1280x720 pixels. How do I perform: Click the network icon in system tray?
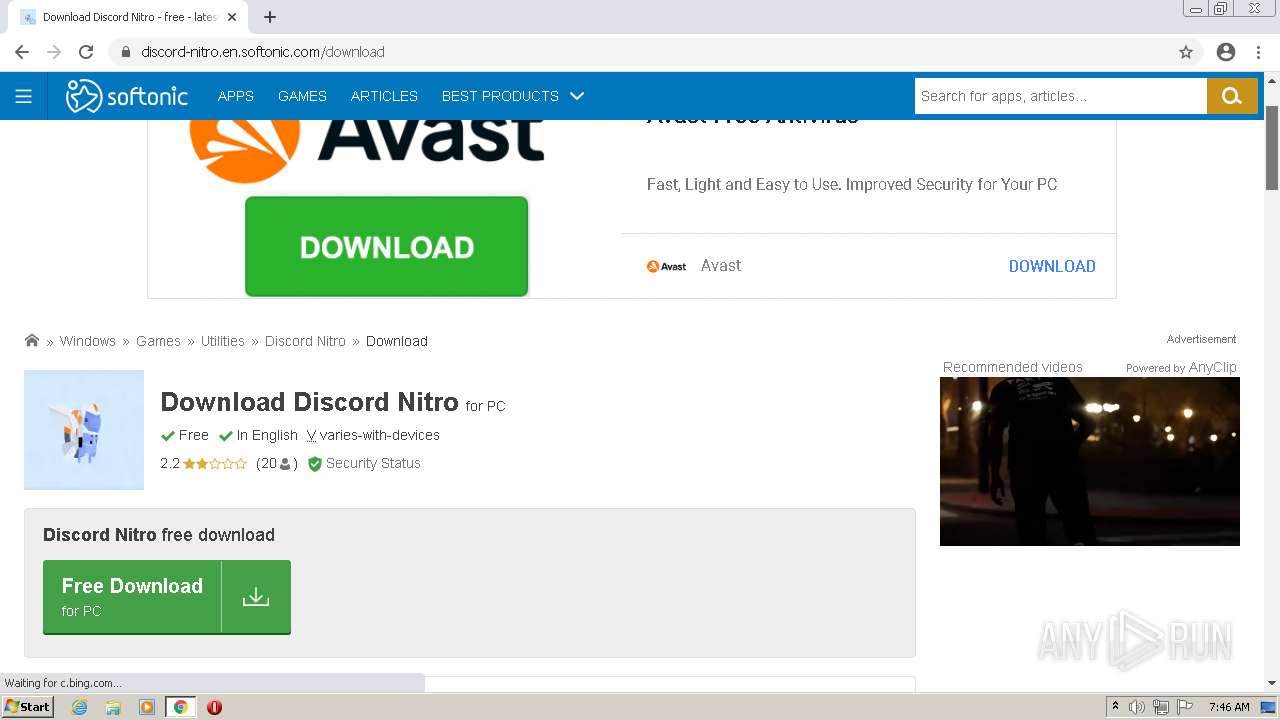(x=1161, y=707)
